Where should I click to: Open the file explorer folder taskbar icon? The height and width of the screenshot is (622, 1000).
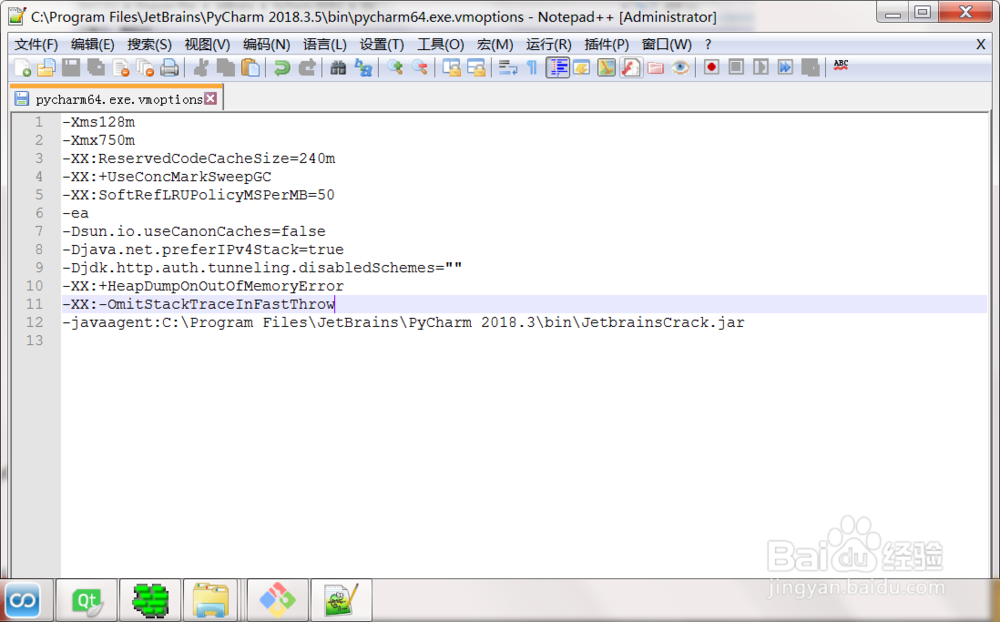pyautogui.click(x=210, y=600)
